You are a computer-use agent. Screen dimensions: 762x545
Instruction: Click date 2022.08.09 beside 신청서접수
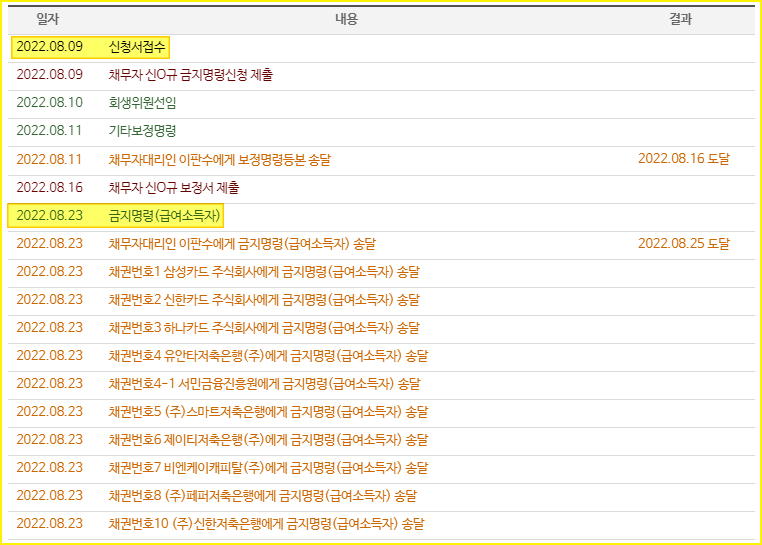click(50, 47)
